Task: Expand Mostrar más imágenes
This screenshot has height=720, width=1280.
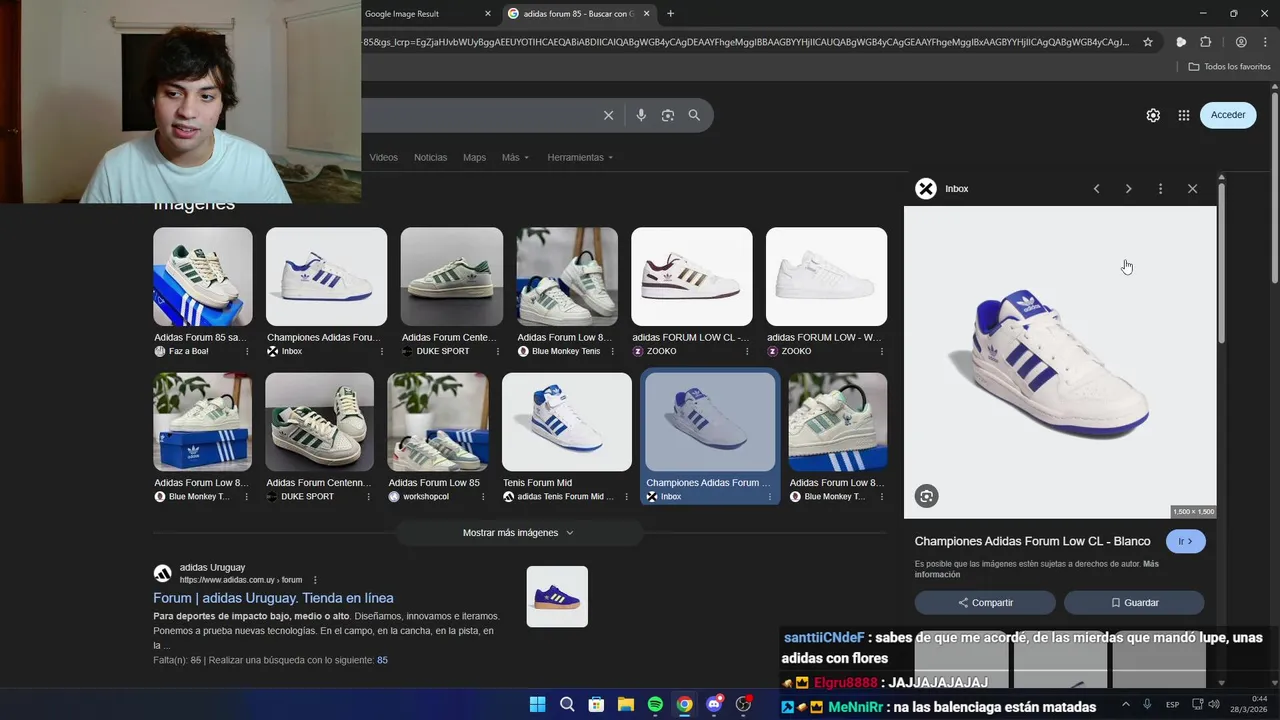Action: [x=518, y=533]
